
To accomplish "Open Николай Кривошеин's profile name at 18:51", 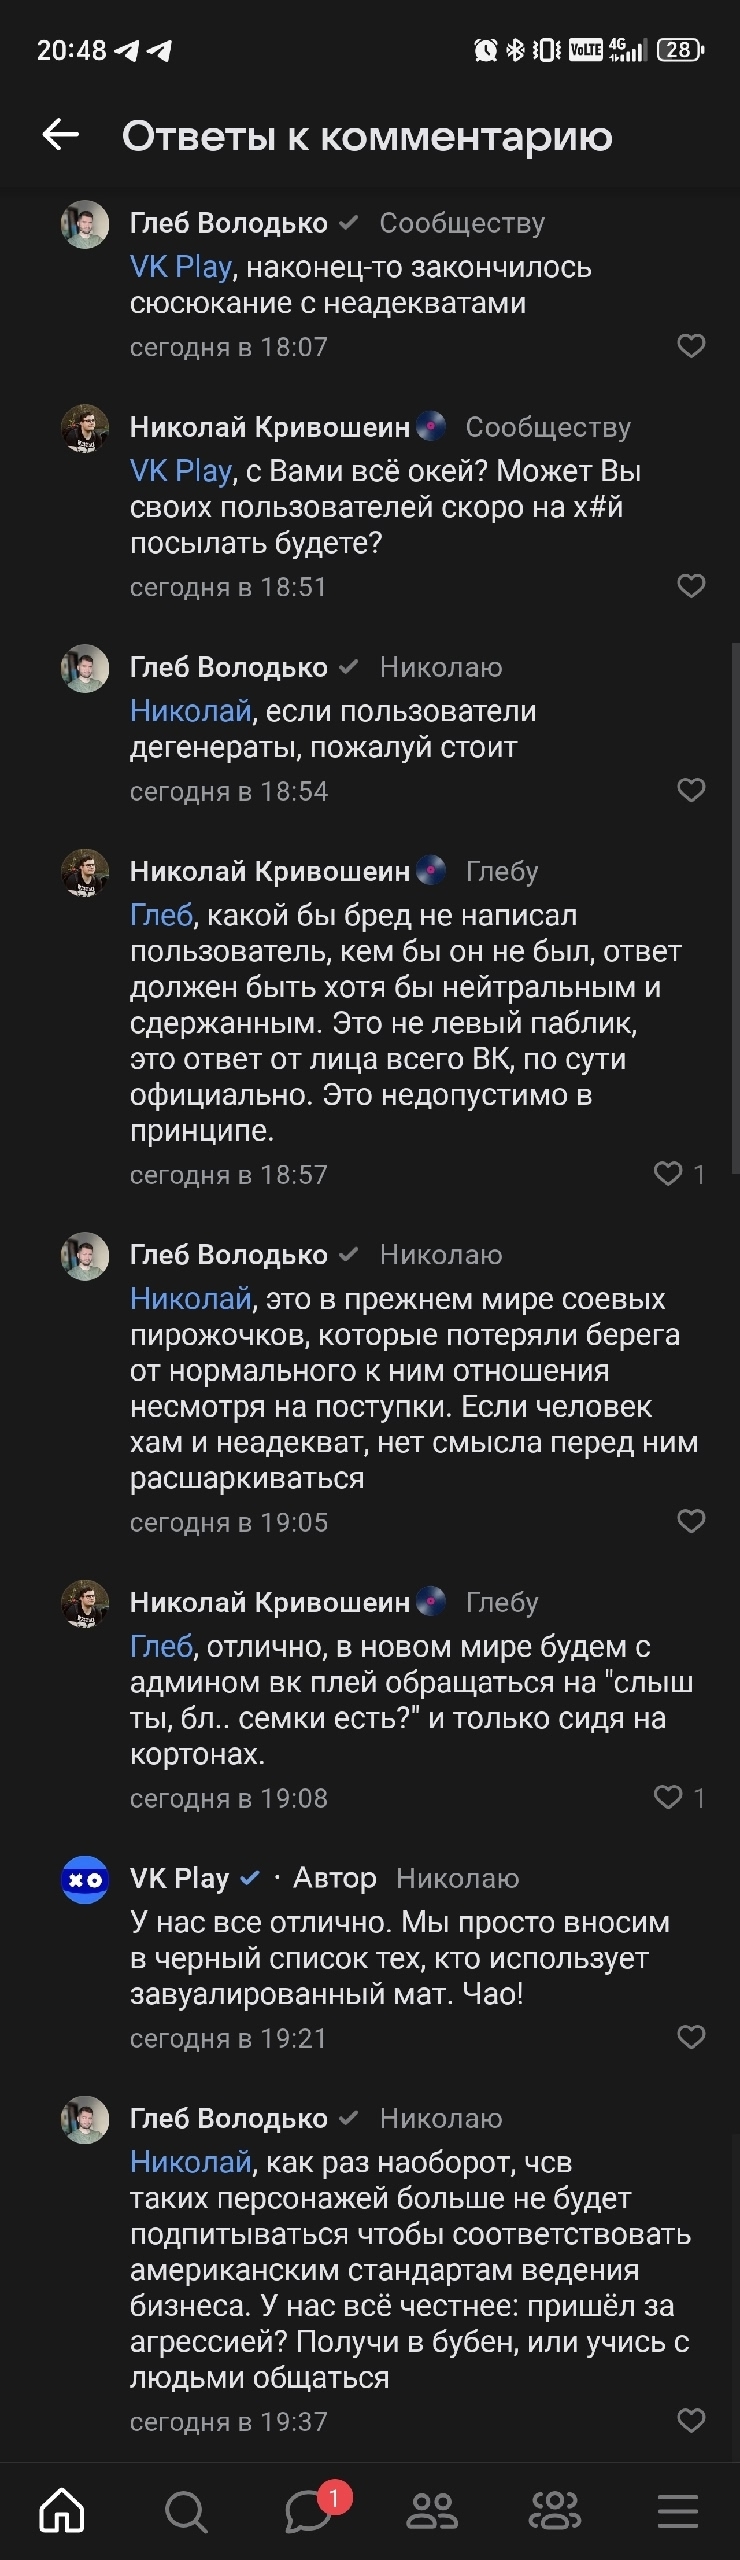I will (x=270, y=427).
